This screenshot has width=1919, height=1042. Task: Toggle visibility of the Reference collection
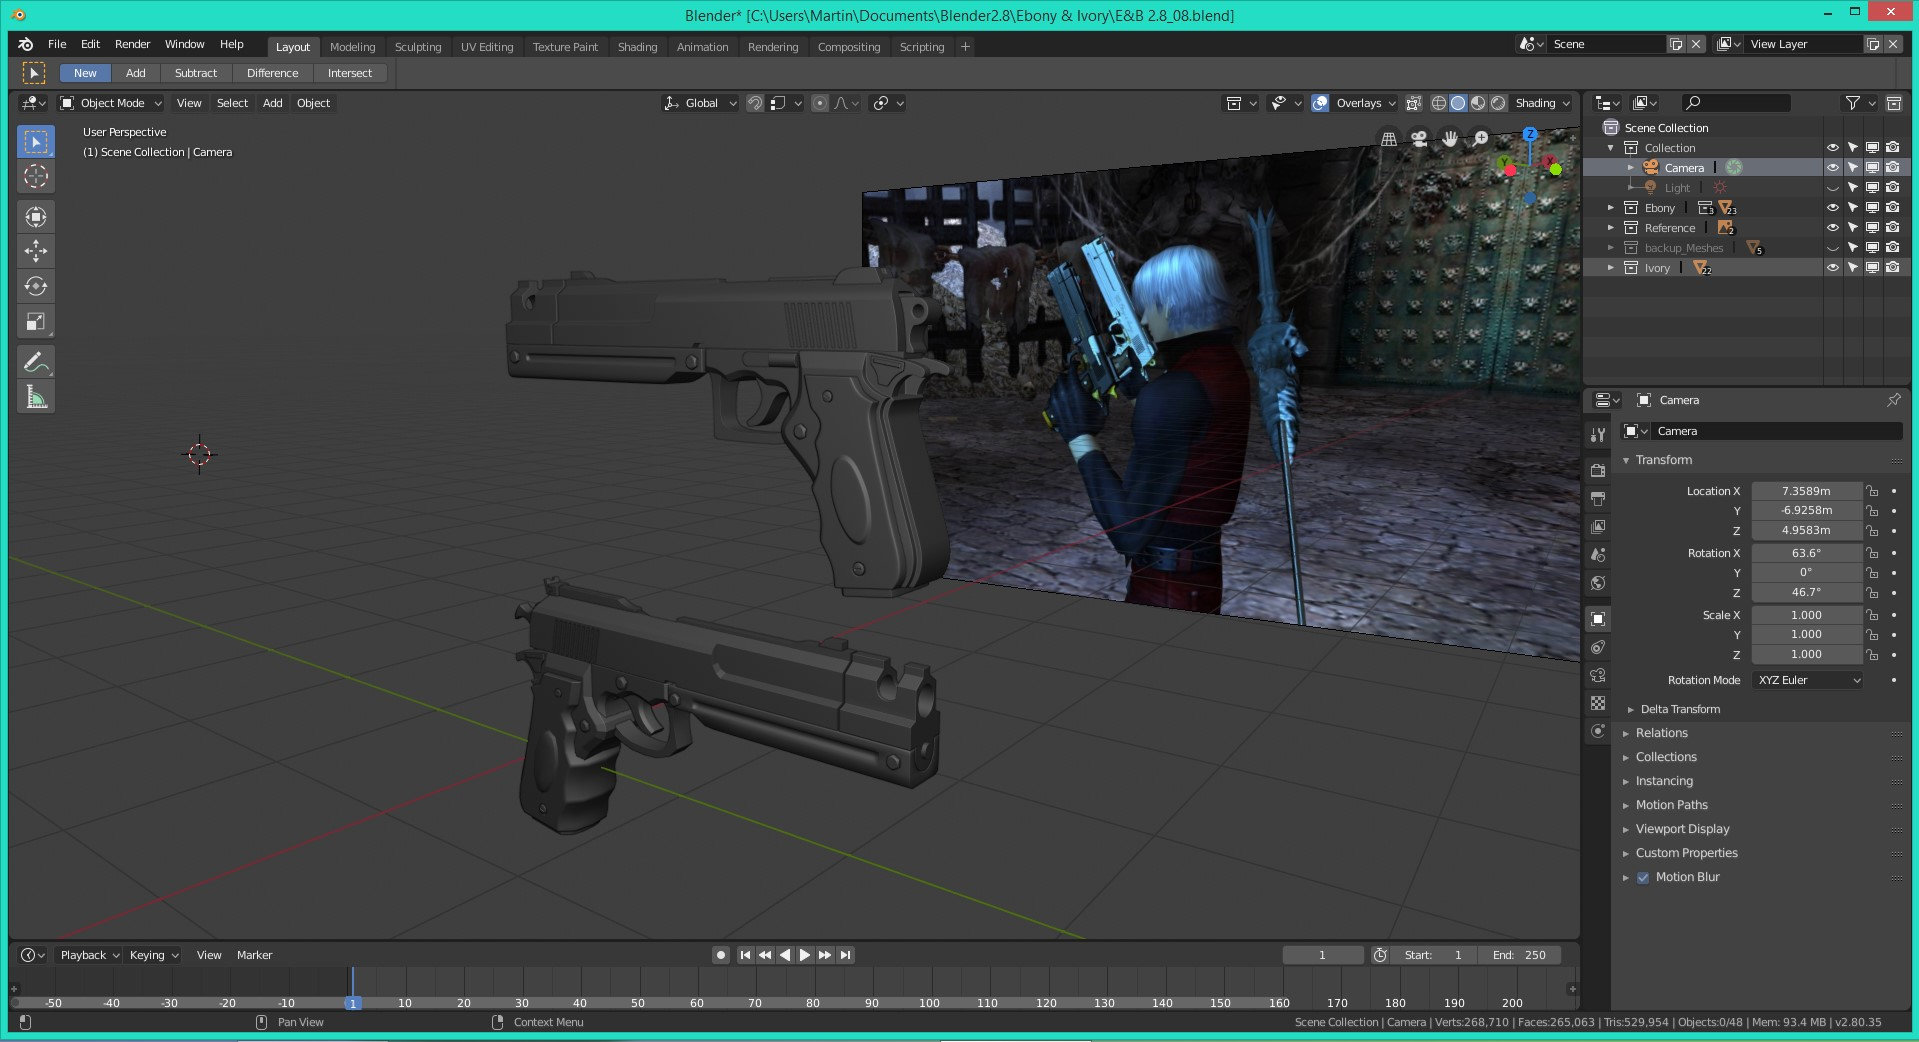click(1833, 228)
